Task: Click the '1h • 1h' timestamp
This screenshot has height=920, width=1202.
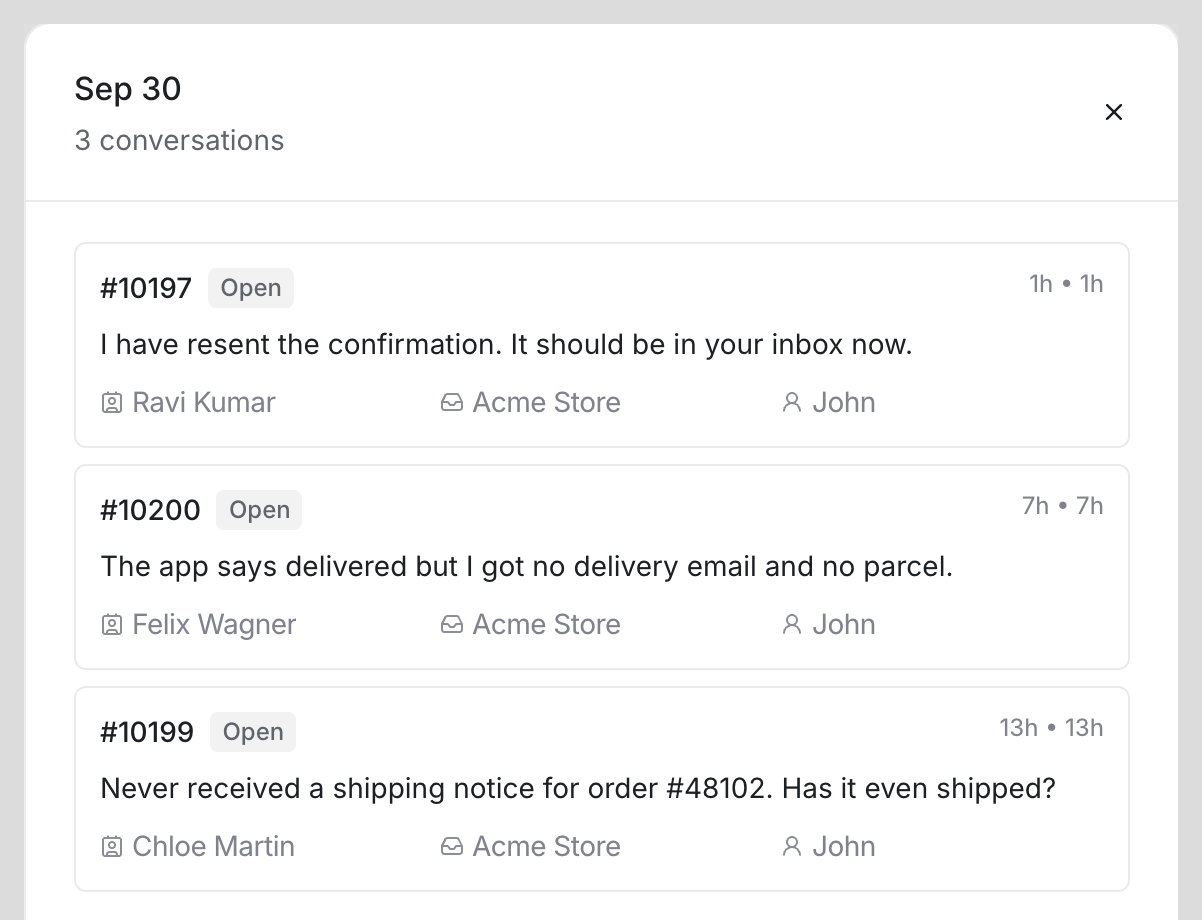Action: [x=1066, y=284]
